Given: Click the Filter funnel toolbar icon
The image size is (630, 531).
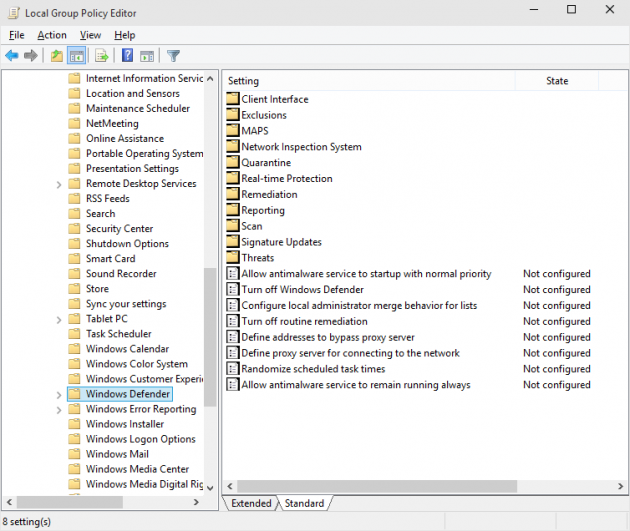Looking at the screenshot, I should 174,55.
